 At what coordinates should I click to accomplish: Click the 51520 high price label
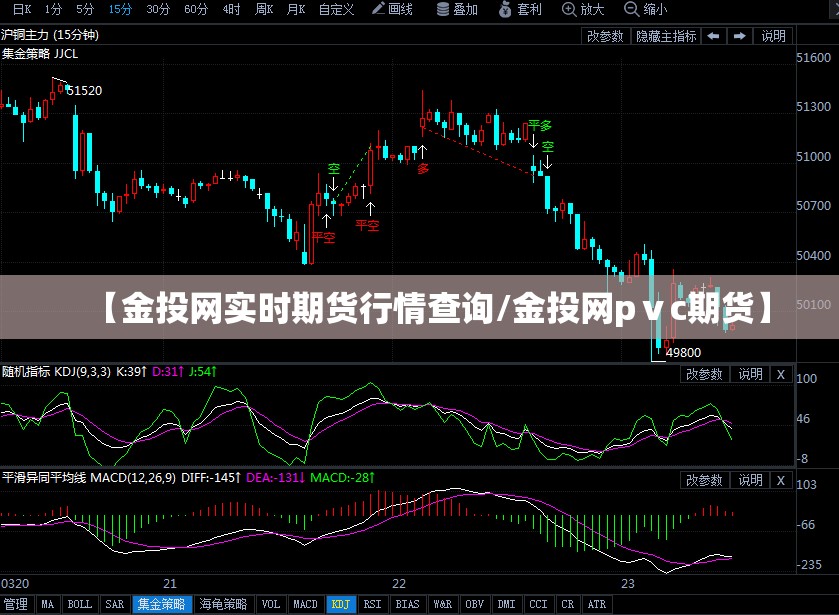click(x=85, y=90)
